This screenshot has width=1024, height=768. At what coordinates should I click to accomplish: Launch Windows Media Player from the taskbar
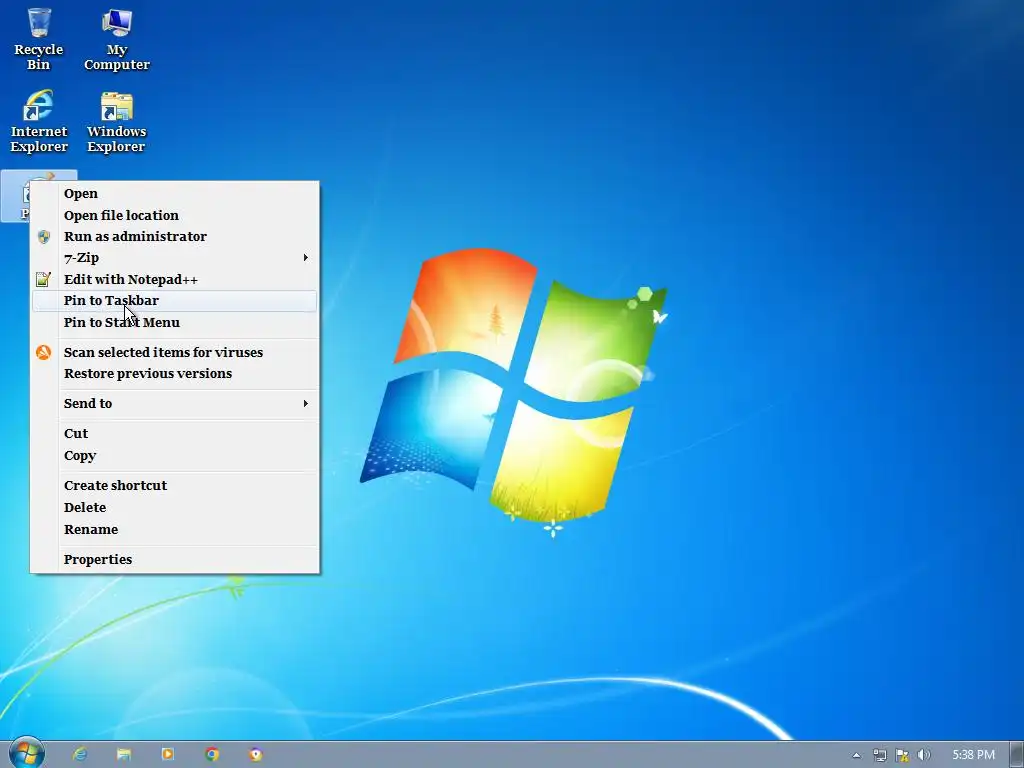[x=168, y=754]
